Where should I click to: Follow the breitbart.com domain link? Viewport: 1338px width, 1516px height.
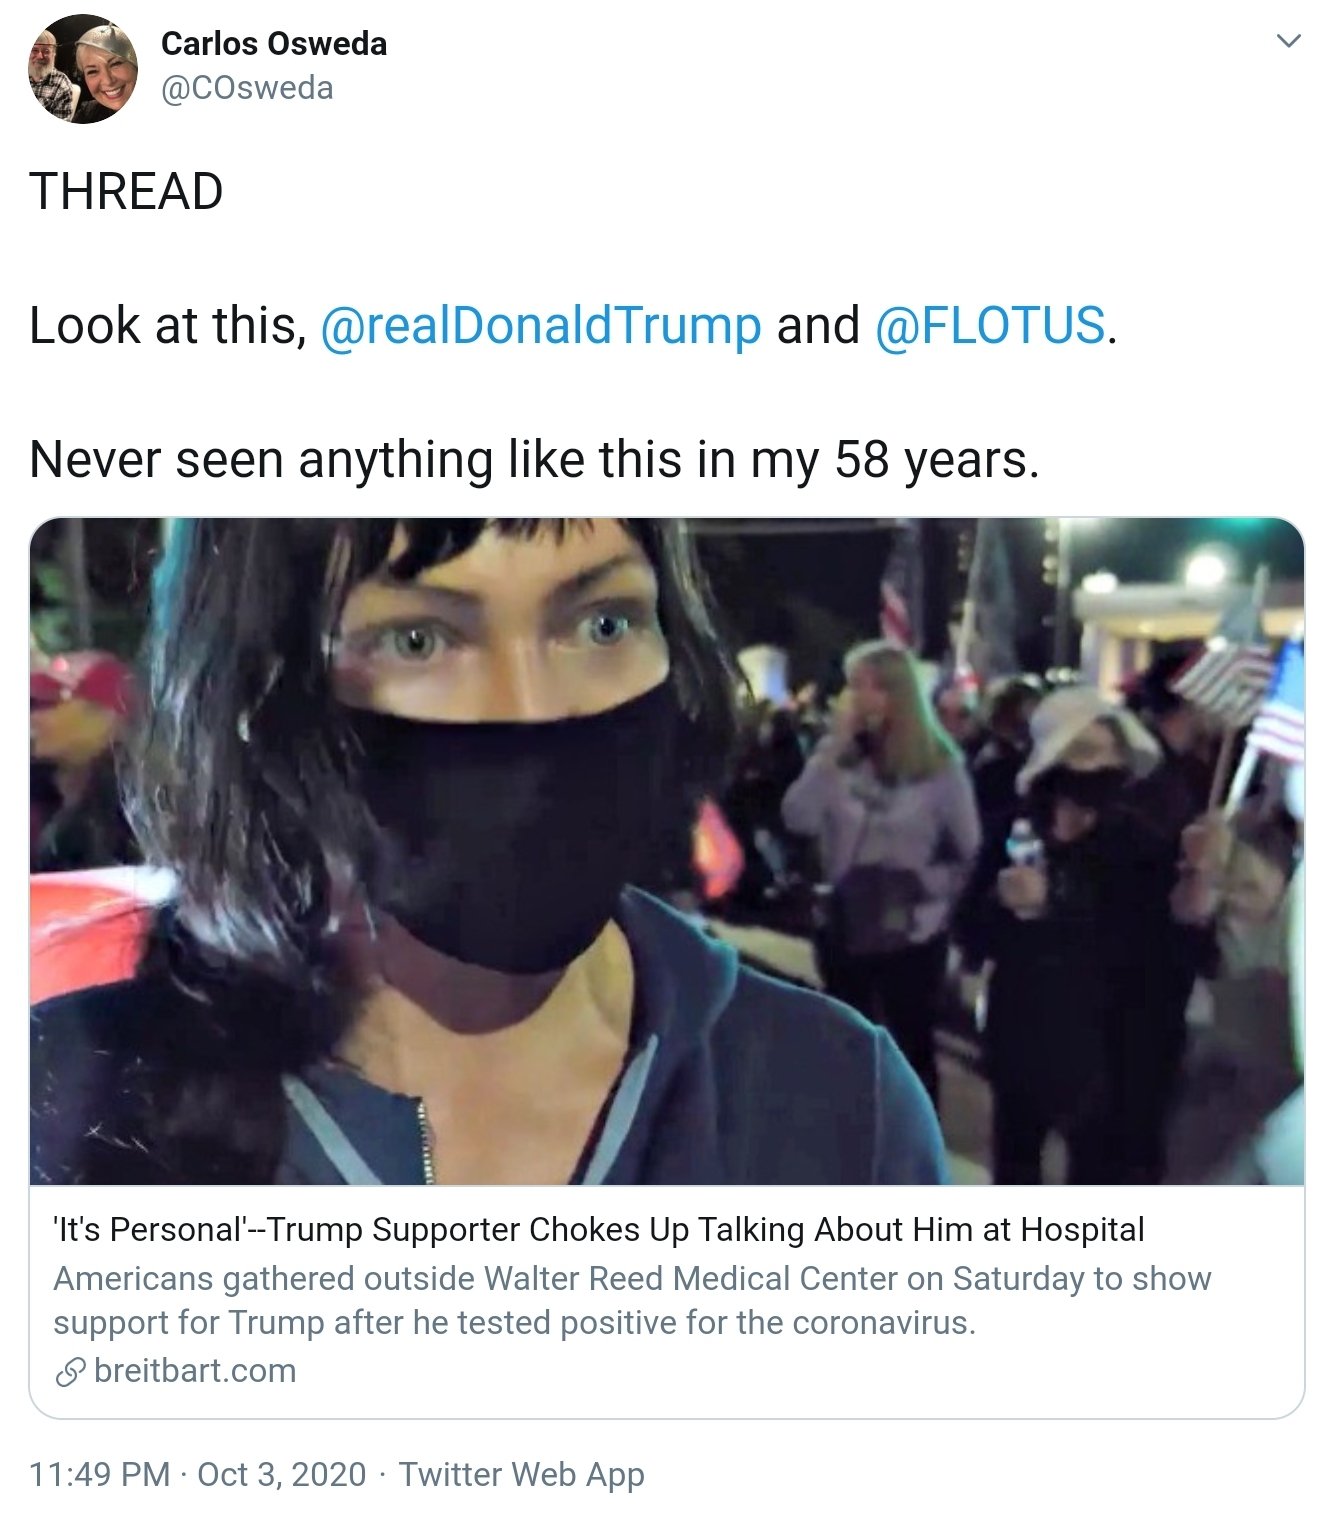[x=195, y=1370]
